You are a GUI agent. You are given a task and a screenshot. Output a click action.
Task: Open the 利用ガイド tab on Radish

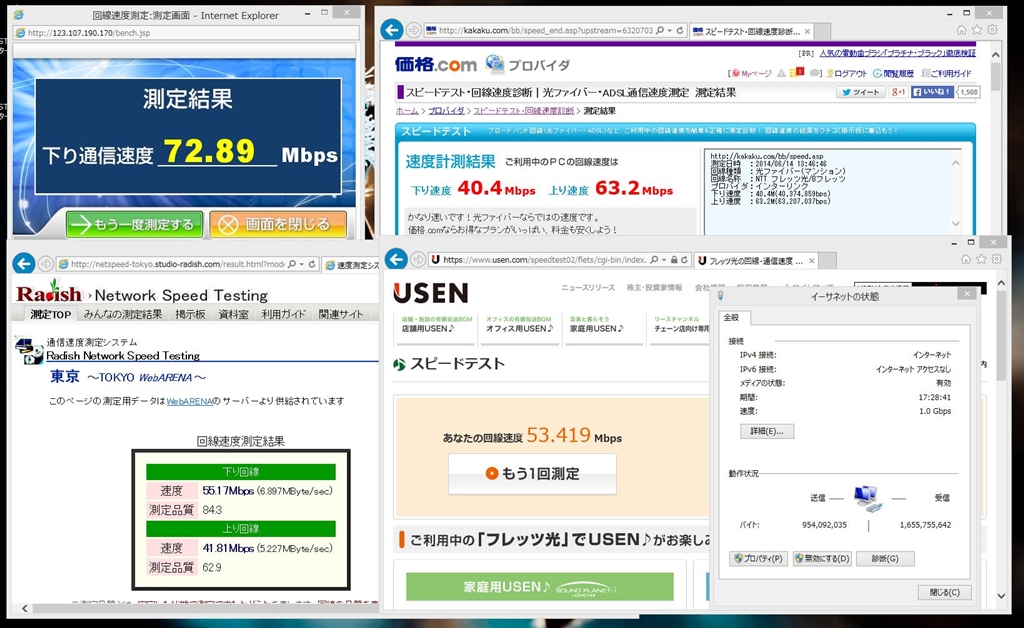pos(283,315)
